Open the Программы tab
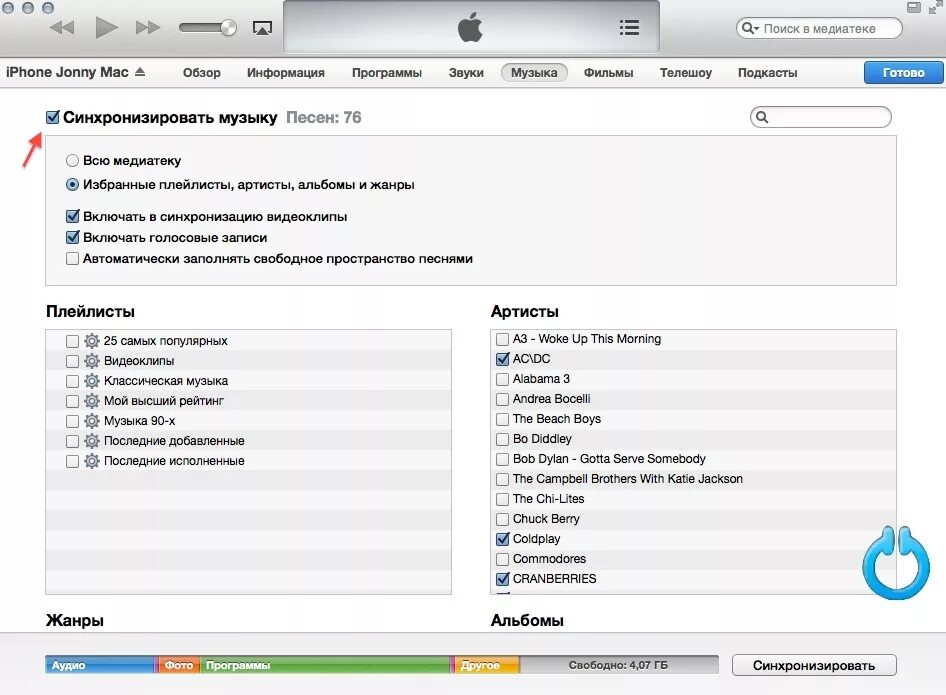 tap(387, 72)
